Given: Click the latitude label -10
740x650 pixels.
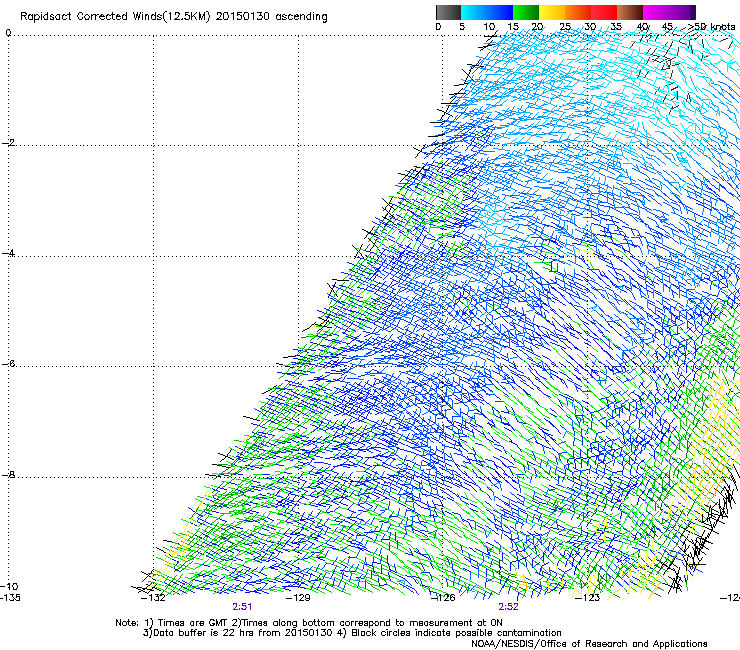Looking at the screenshot, I should coord(9,586).
